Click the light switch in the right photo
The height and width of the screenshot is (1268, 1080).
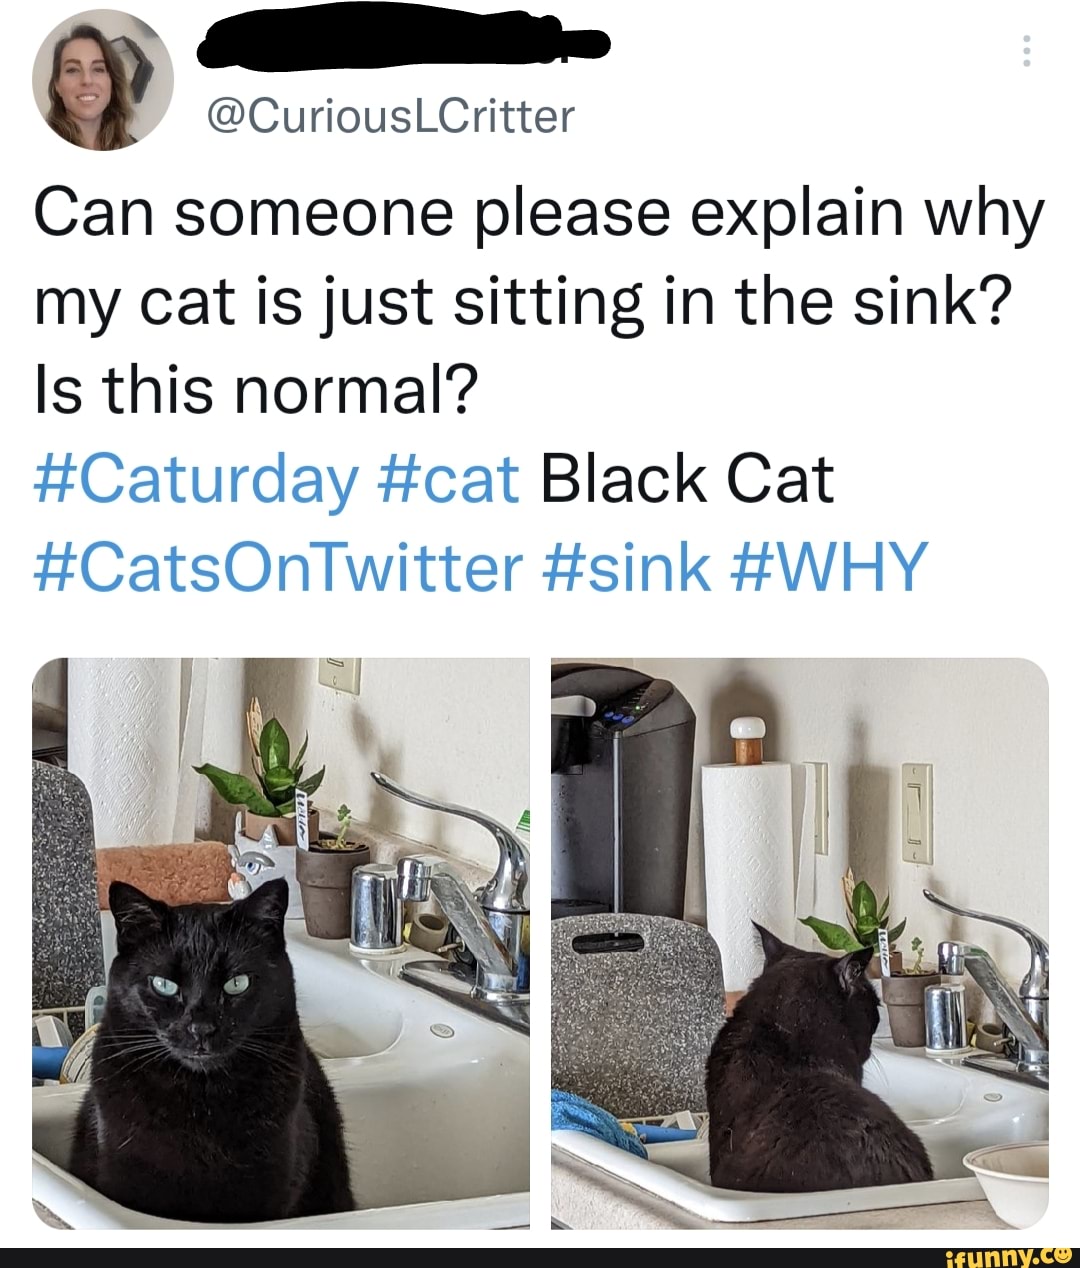[x=916, y=810]
